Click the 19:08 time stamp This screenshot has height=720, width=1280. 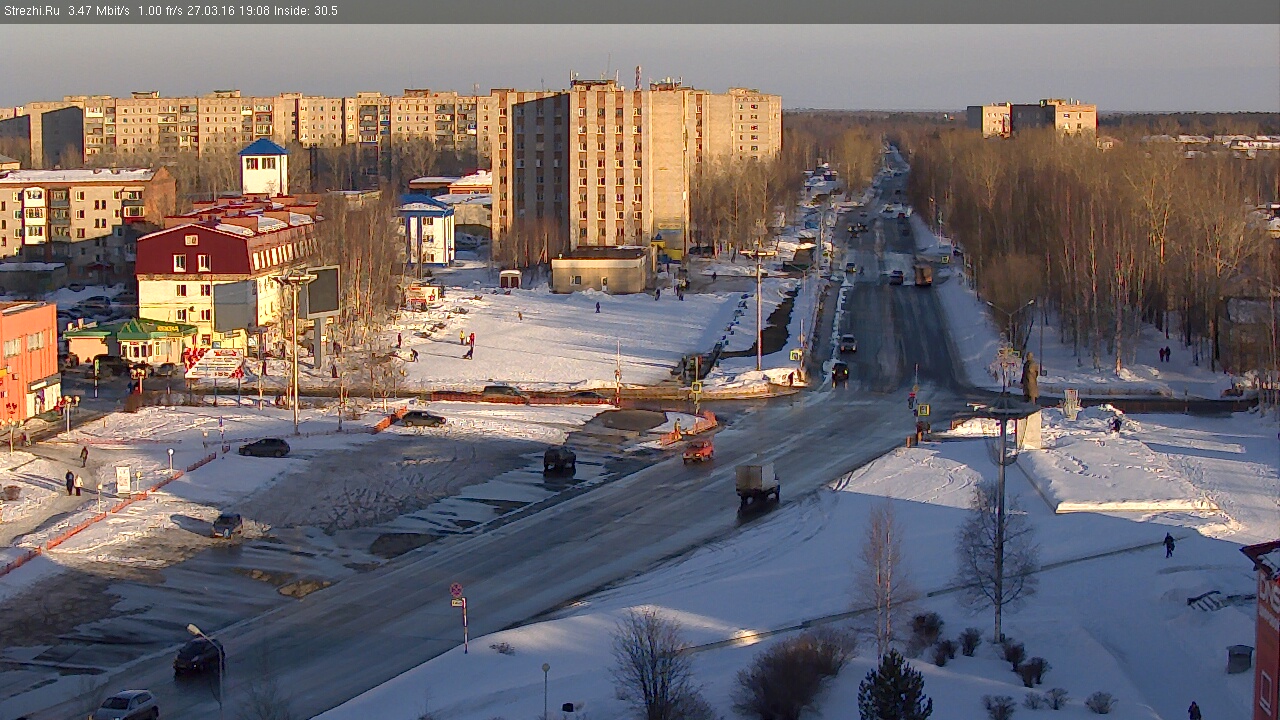[253, 11]
